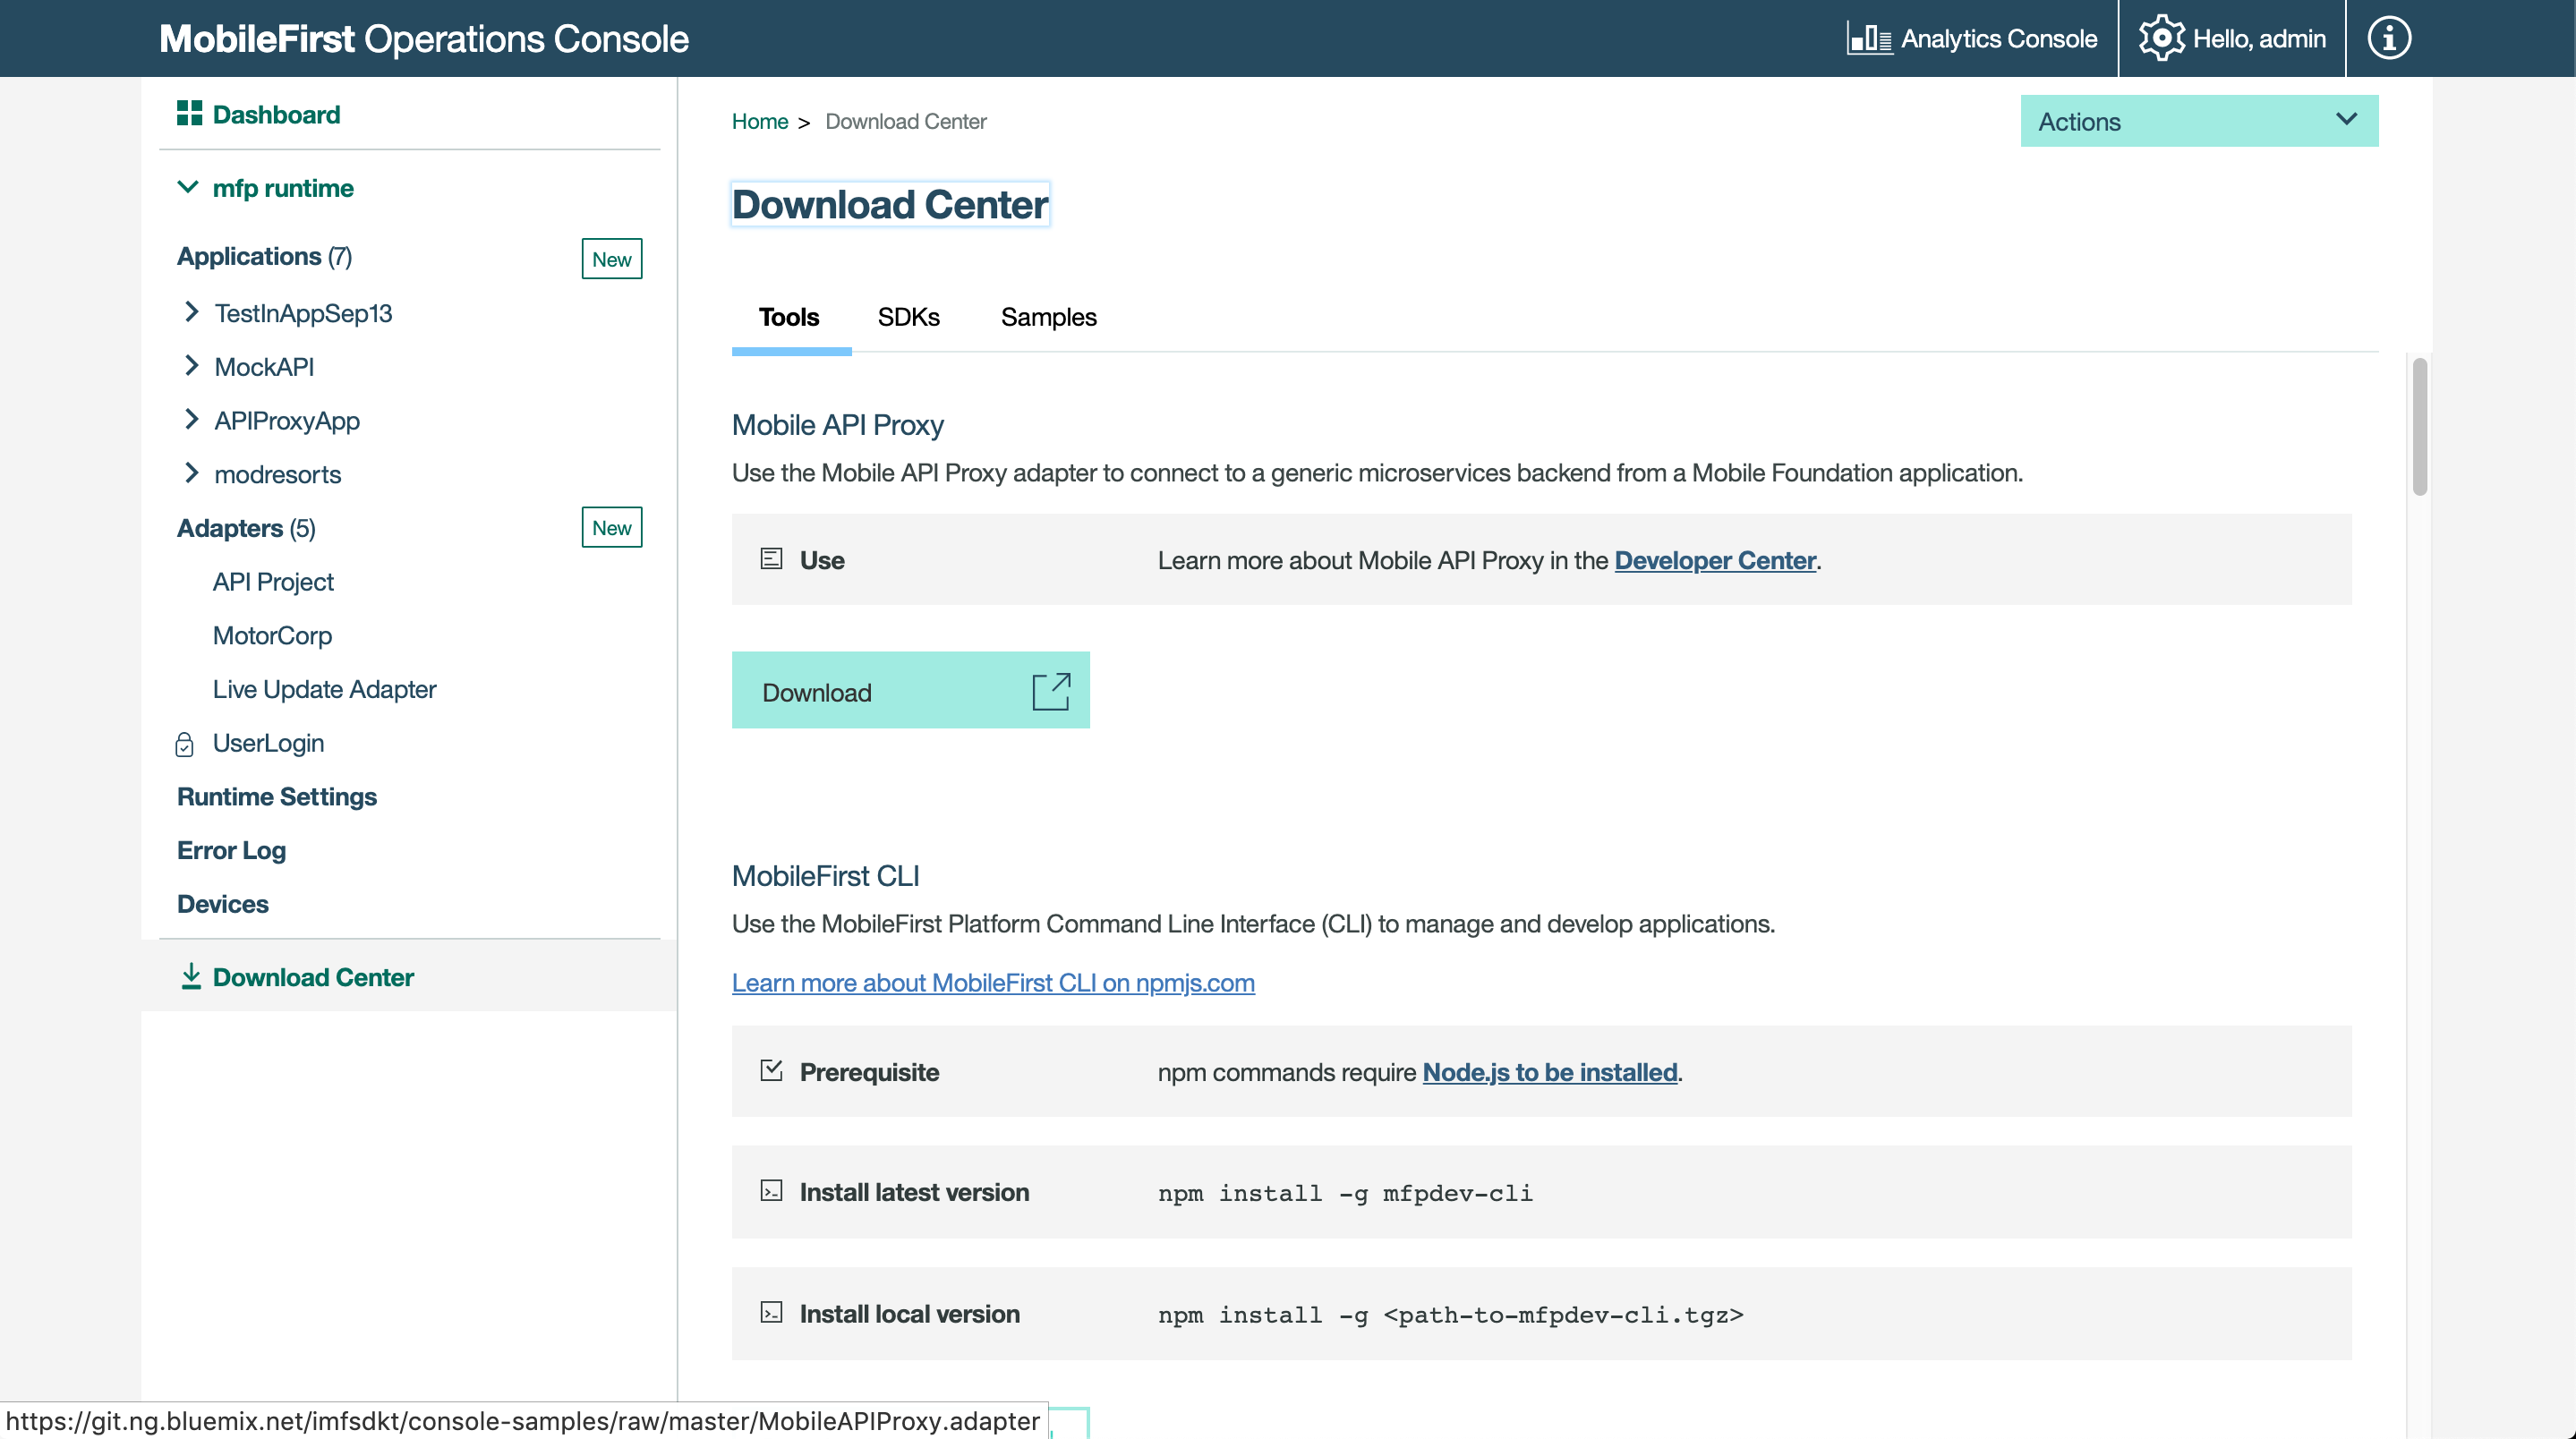Switch to the Tools tab
The width and height of the screenshot is (2576, 1439).
(789, 317)
